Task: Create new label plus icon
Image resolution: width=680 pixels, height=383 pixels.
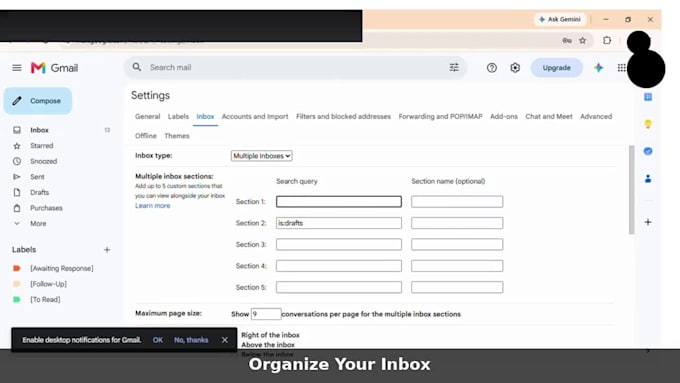Action: (x=107, y=250)
